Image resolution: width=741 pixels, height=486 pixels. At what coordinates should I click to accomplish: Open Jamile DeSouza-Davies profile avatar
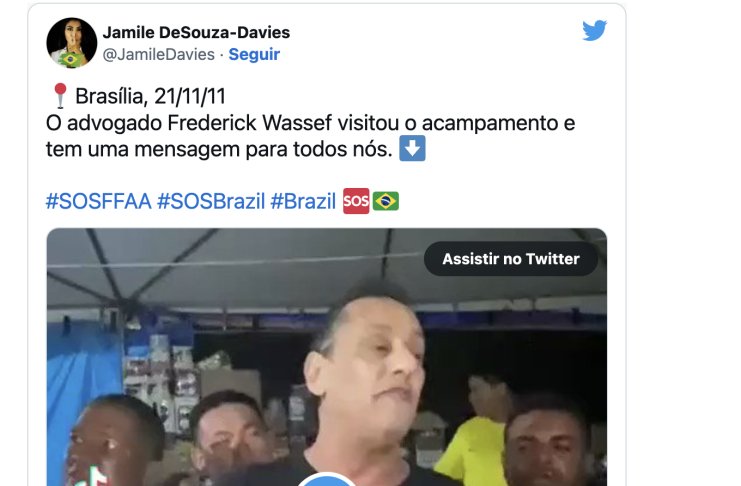tap(71, 43)
